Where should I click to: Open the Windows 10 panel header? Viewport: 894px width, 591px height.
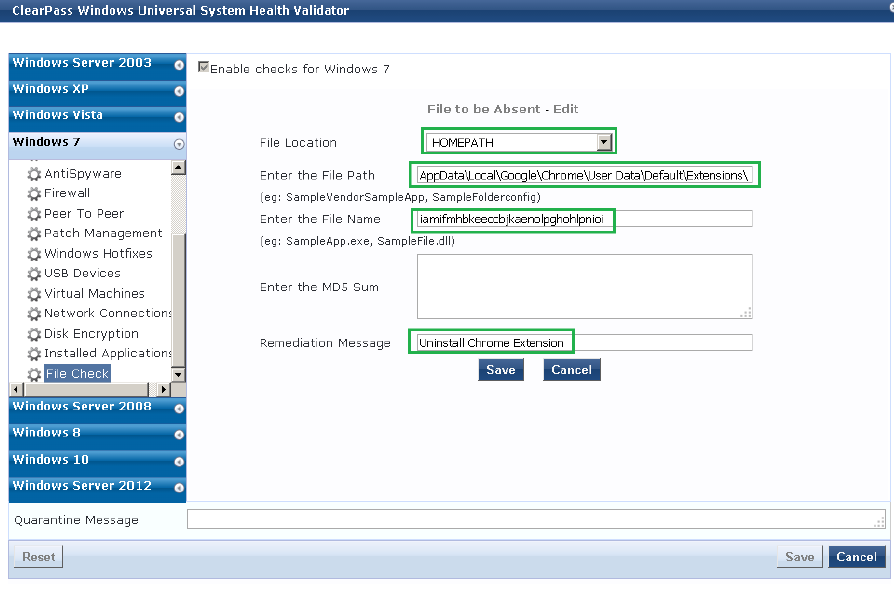tap(97, 462)
